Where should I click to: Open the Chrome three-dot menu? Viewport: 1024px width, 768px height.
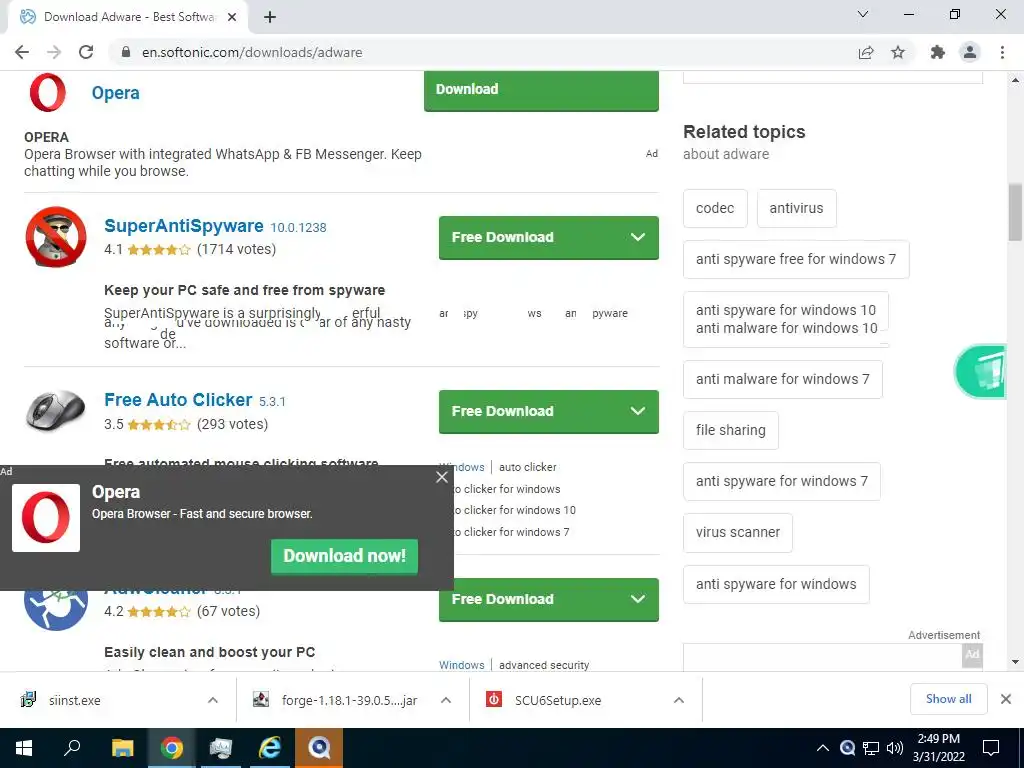click(1002, 52)
